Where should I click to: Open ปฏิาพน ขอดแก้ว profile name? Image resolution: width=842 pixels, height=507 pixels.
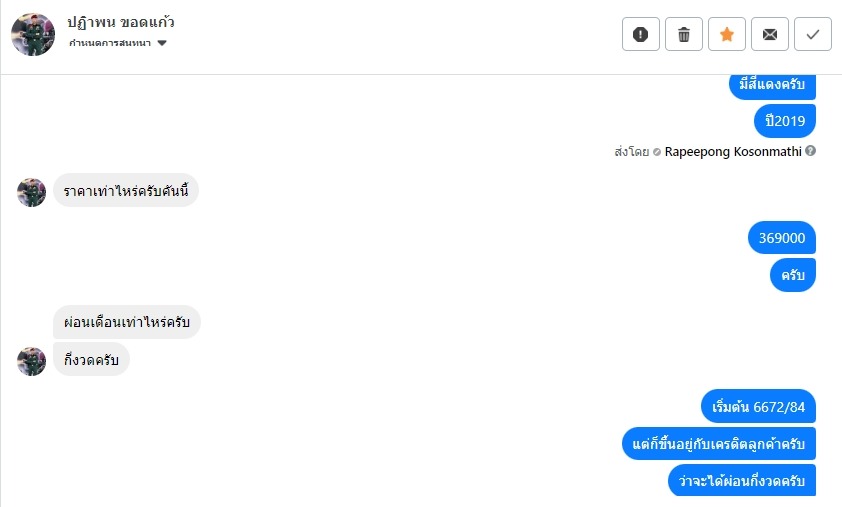click(x=121, y=22)
